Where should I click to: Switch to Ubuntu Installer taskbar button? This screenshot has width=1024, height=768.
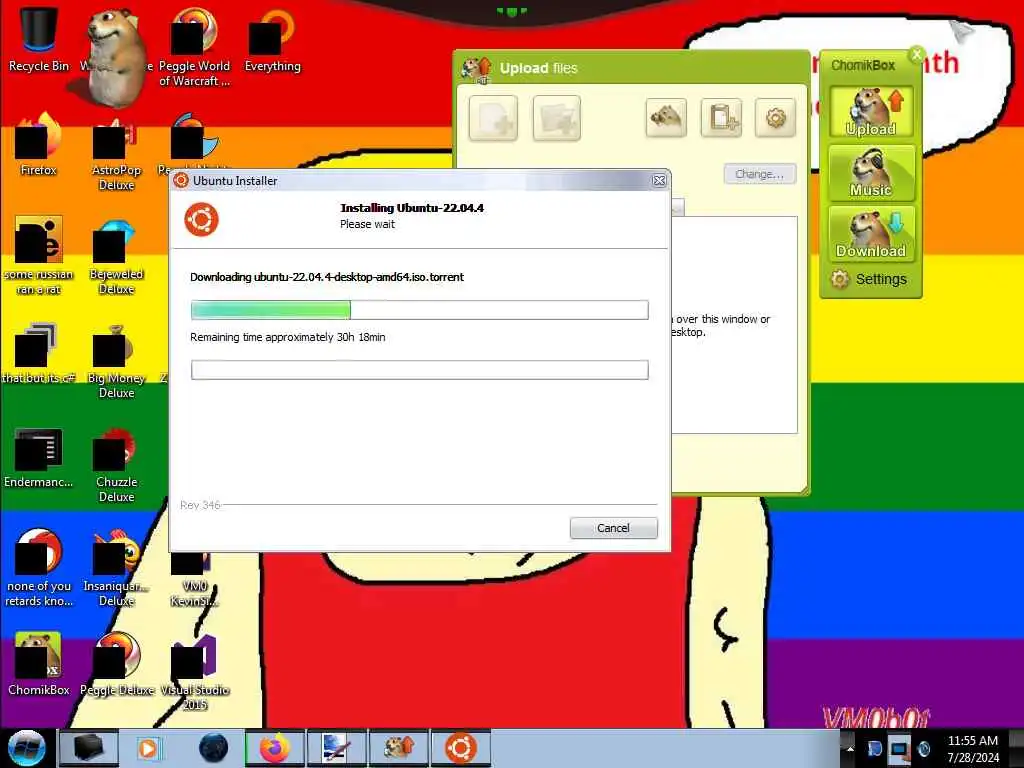click(461, 748)
